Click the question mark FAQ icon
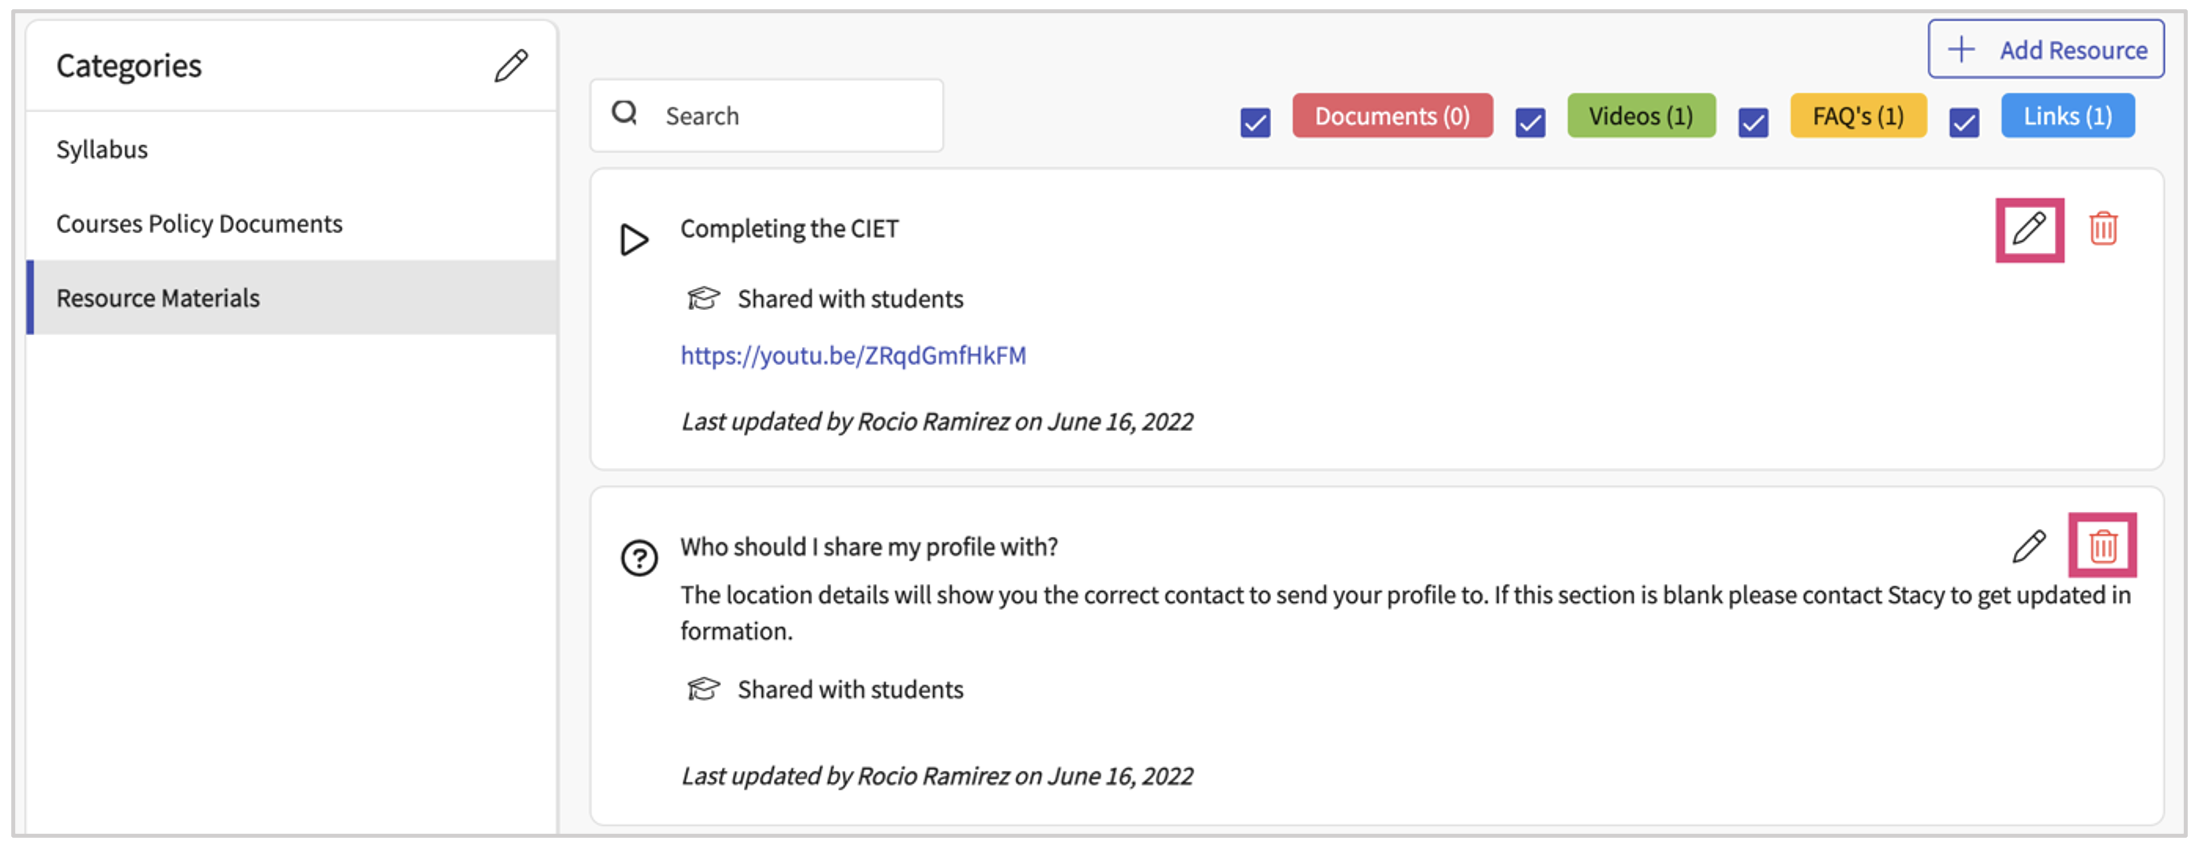Viewport: 2198px width, 844px height. 639,558
